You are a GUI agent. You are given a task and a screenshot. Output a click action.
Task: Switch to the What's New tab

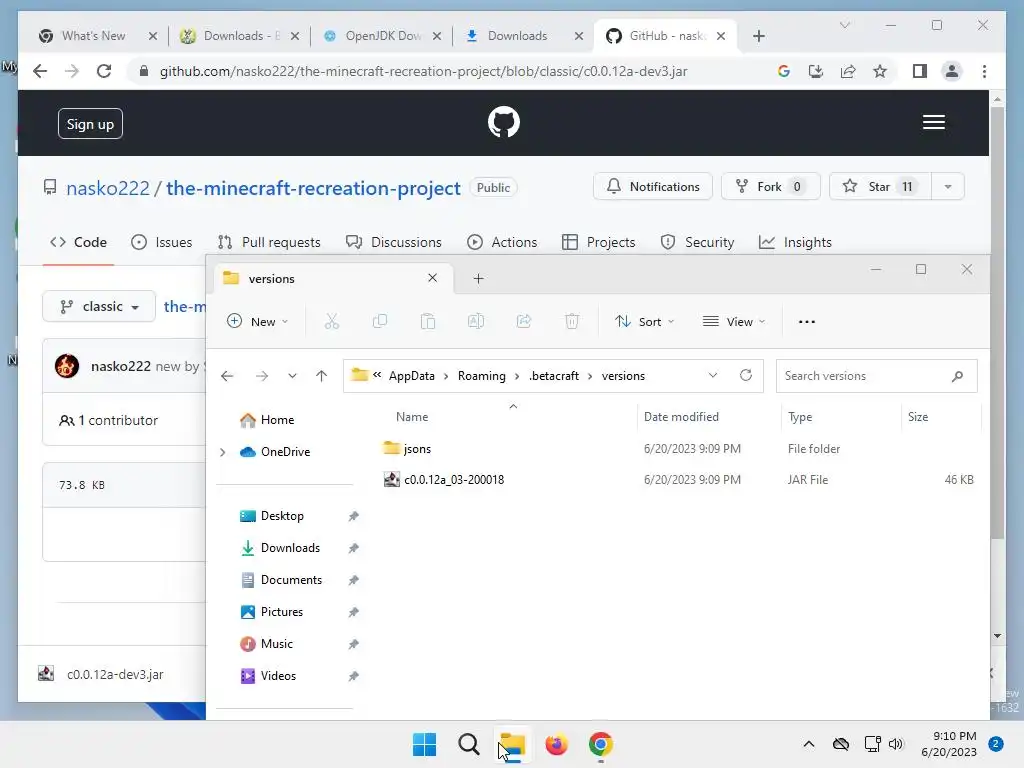click(93, 36)
